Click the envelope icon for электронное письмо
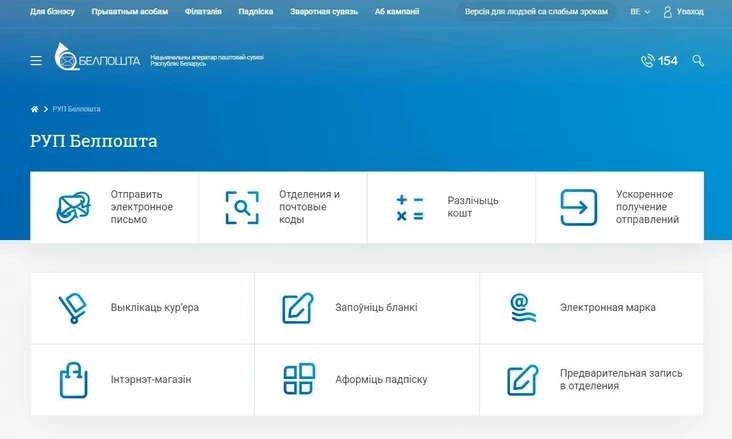 73,207
